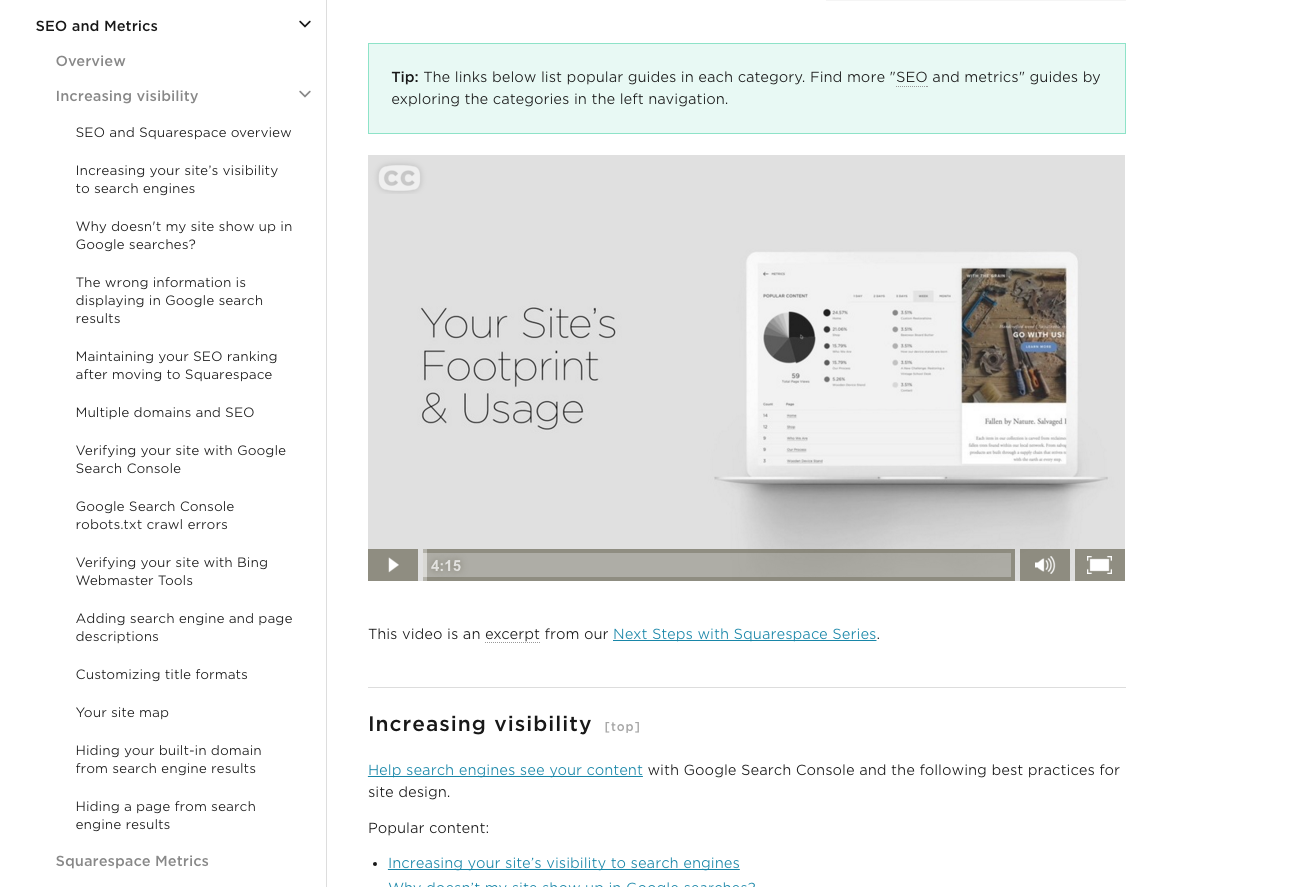
Task: Open Adding search engine and page descriptions
Action: click(184, 627)
